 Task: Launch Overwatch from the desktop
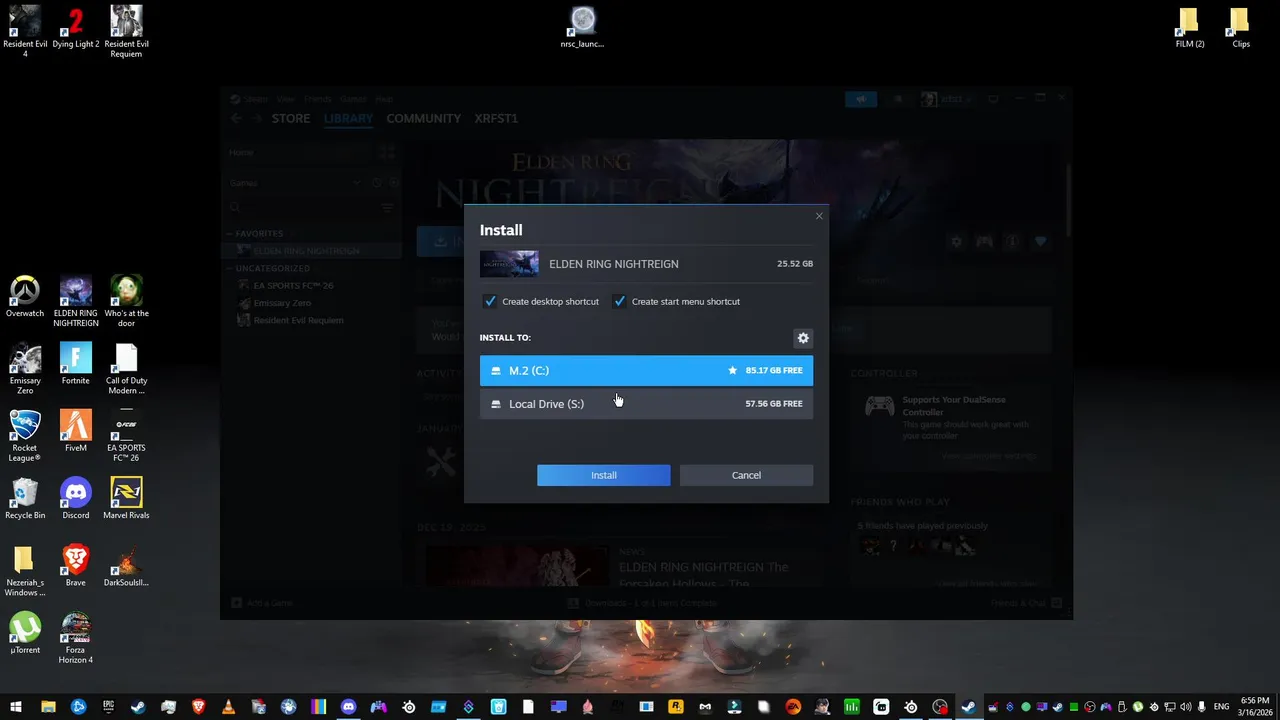click(x=25, y=296)
